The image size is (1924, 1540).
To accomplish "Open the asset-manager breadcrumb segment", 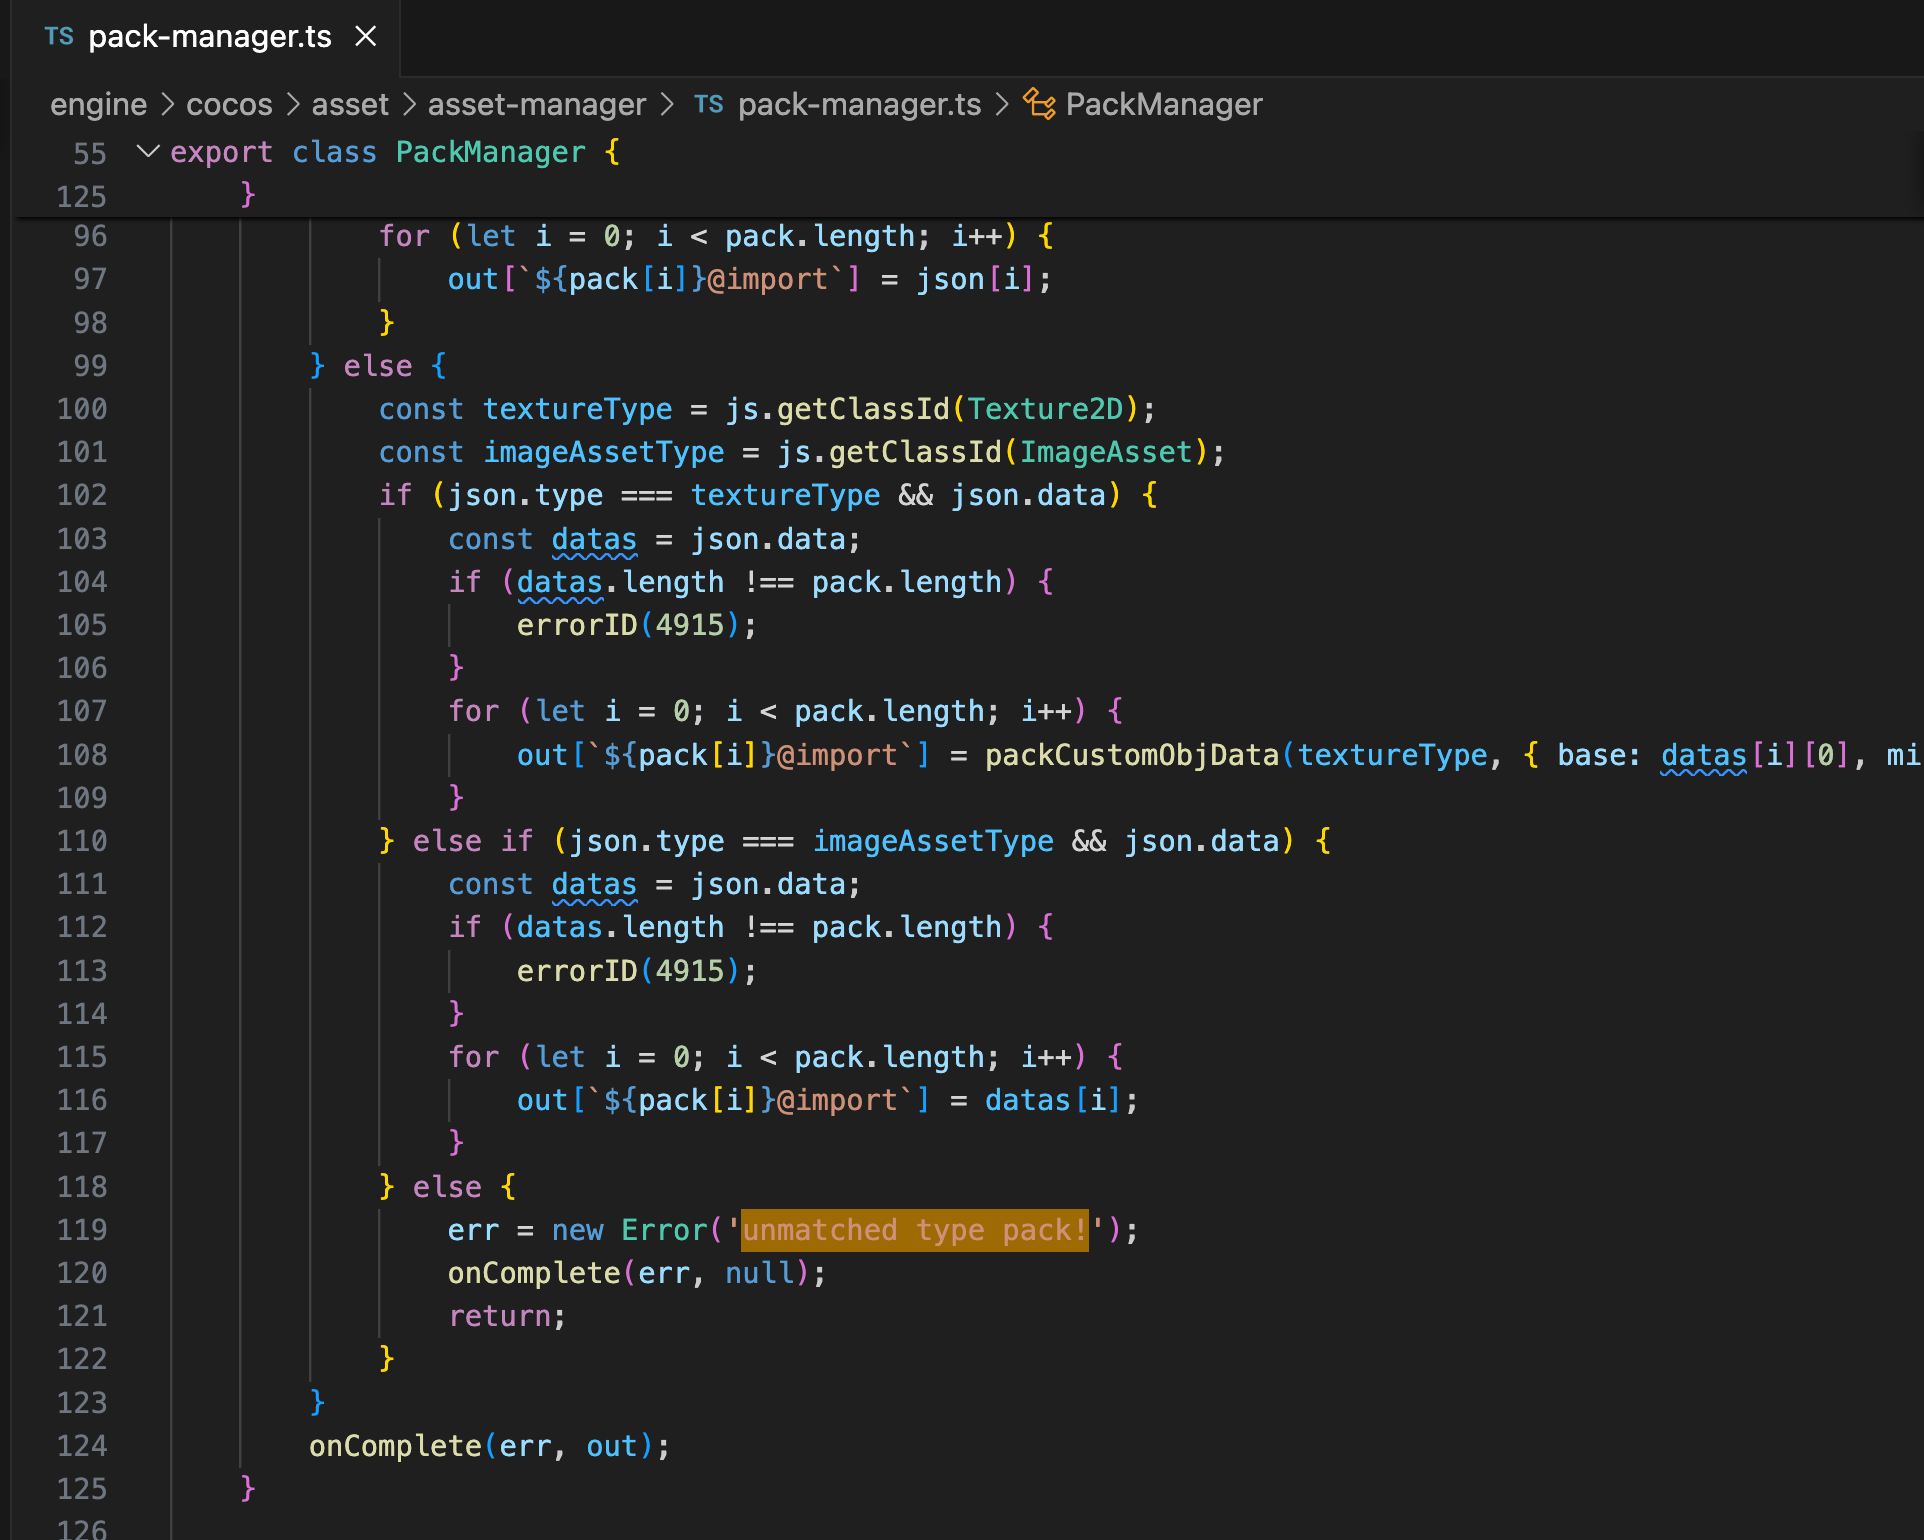I will point(536,104).
